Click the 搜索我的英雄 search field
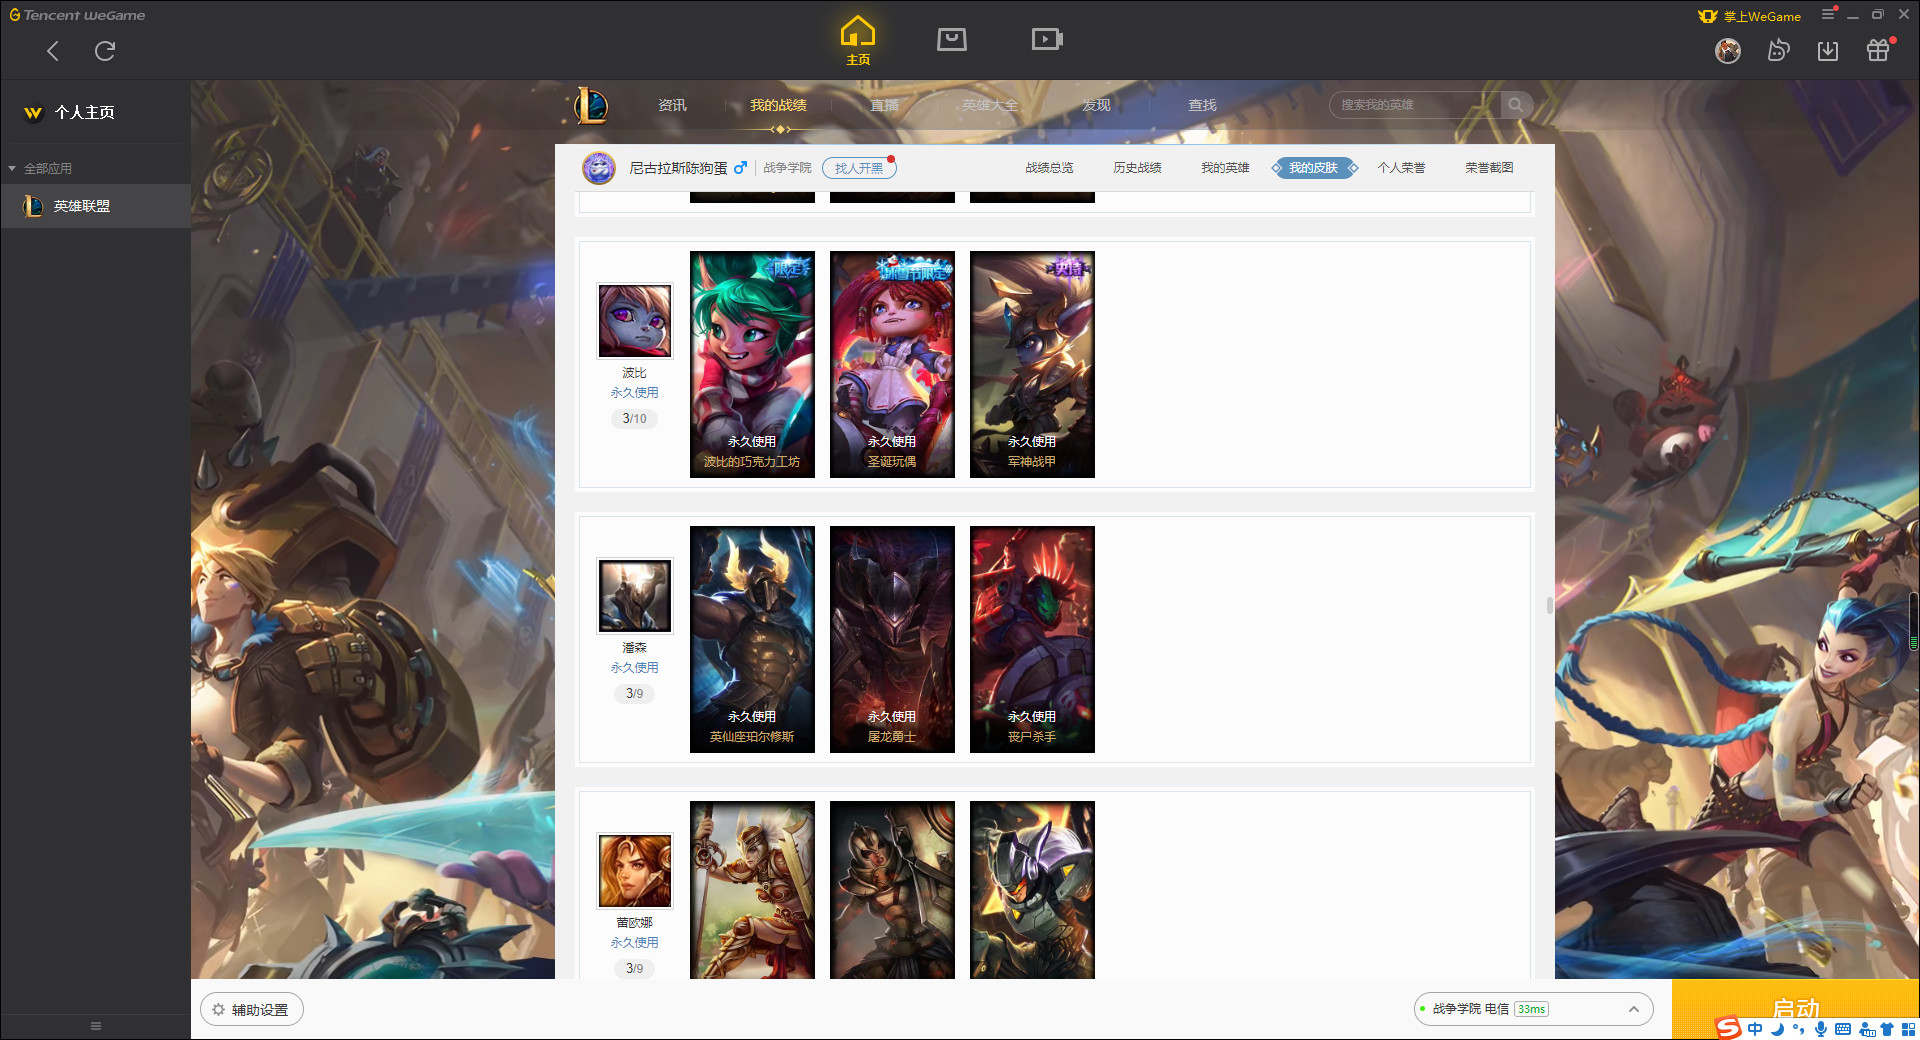 [x=1415, y=105]
